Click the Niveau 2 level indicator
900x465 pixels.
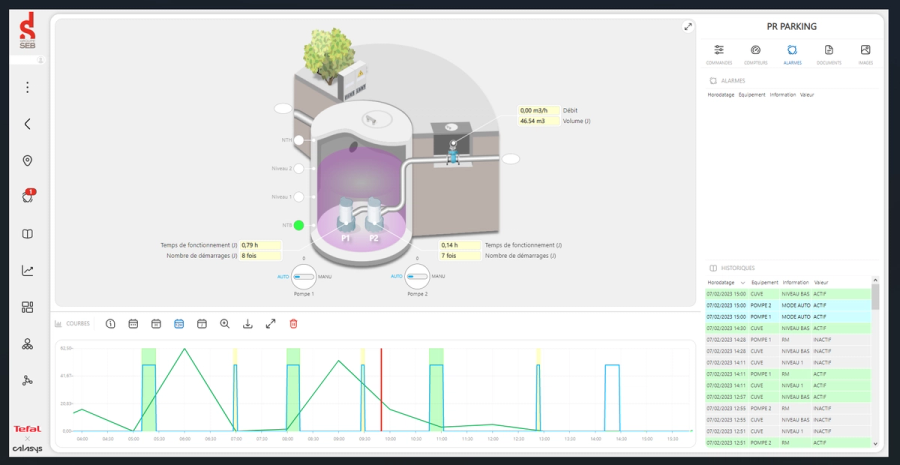pos(299,169)
